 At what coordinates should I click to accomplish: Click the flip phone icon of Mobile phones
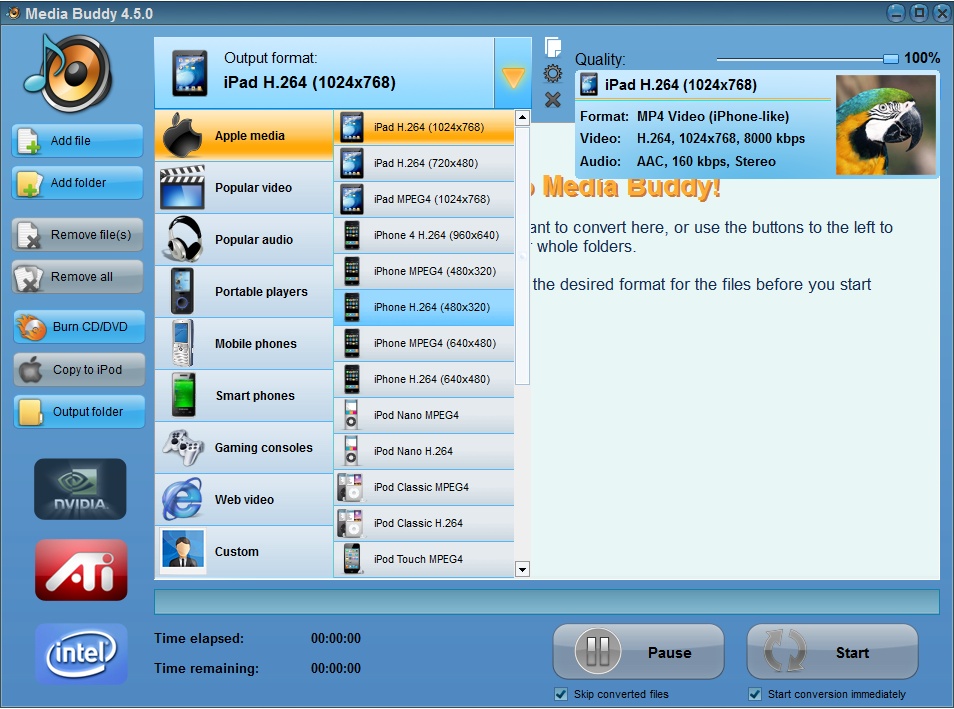[x=182, y=343]
